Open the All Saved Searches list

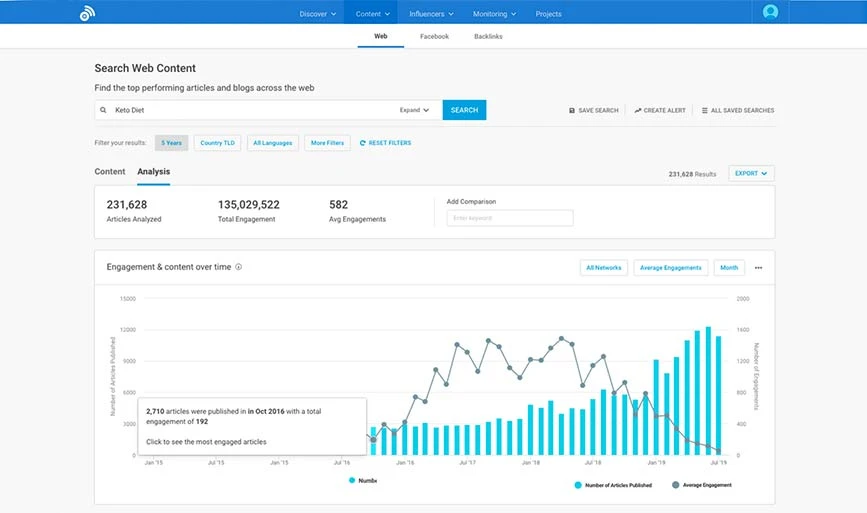point(738,111)
